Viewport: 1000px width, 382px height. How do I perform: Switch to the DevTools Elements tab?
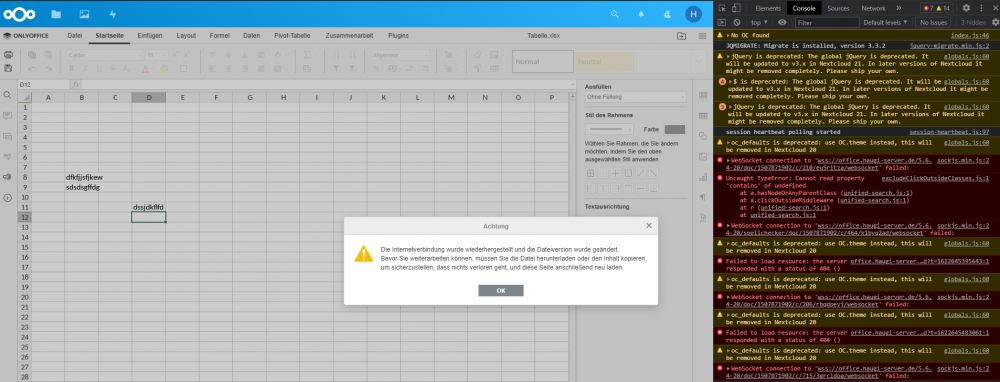tap(768, 8)
